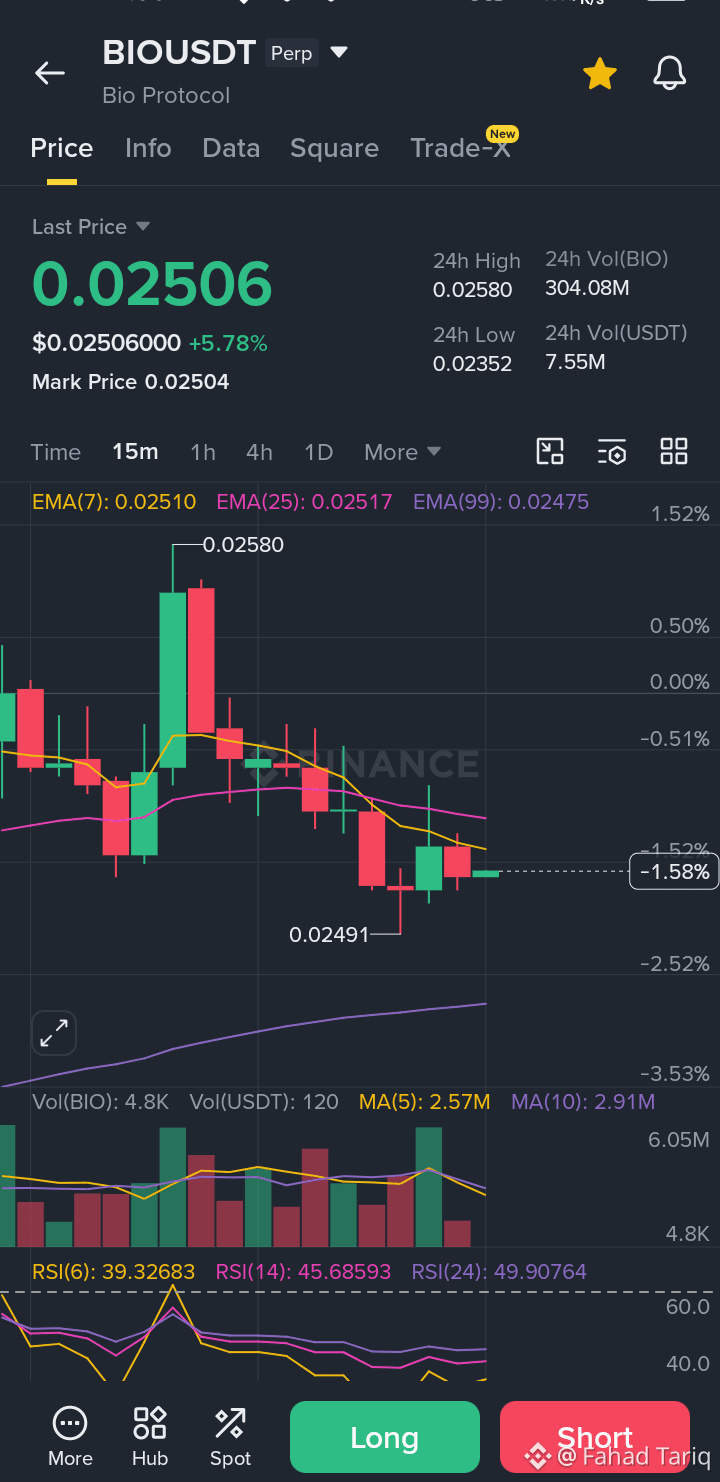Tap the RSI(24): 49.90764 label
Image resolution: width=720 pixels, height=1482 pixels.
coord(499,1272)
